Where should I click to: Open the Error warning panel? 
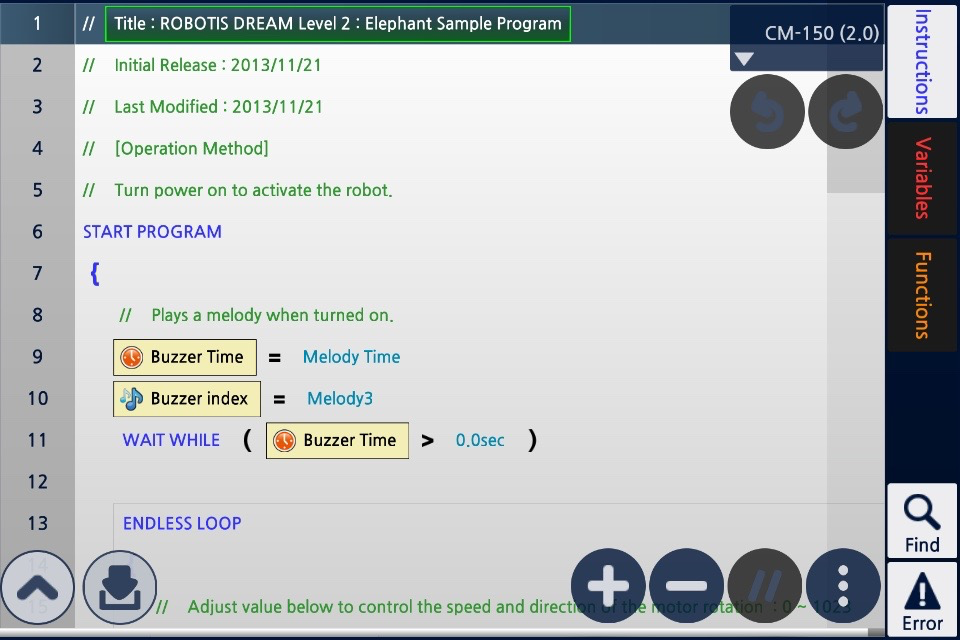click(922, 600)
